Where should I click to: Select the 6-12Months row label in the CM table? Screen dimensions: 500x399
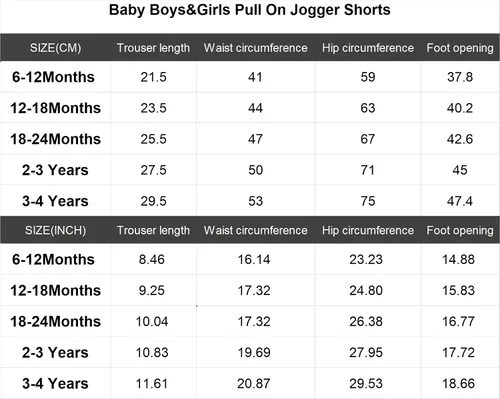53,77
